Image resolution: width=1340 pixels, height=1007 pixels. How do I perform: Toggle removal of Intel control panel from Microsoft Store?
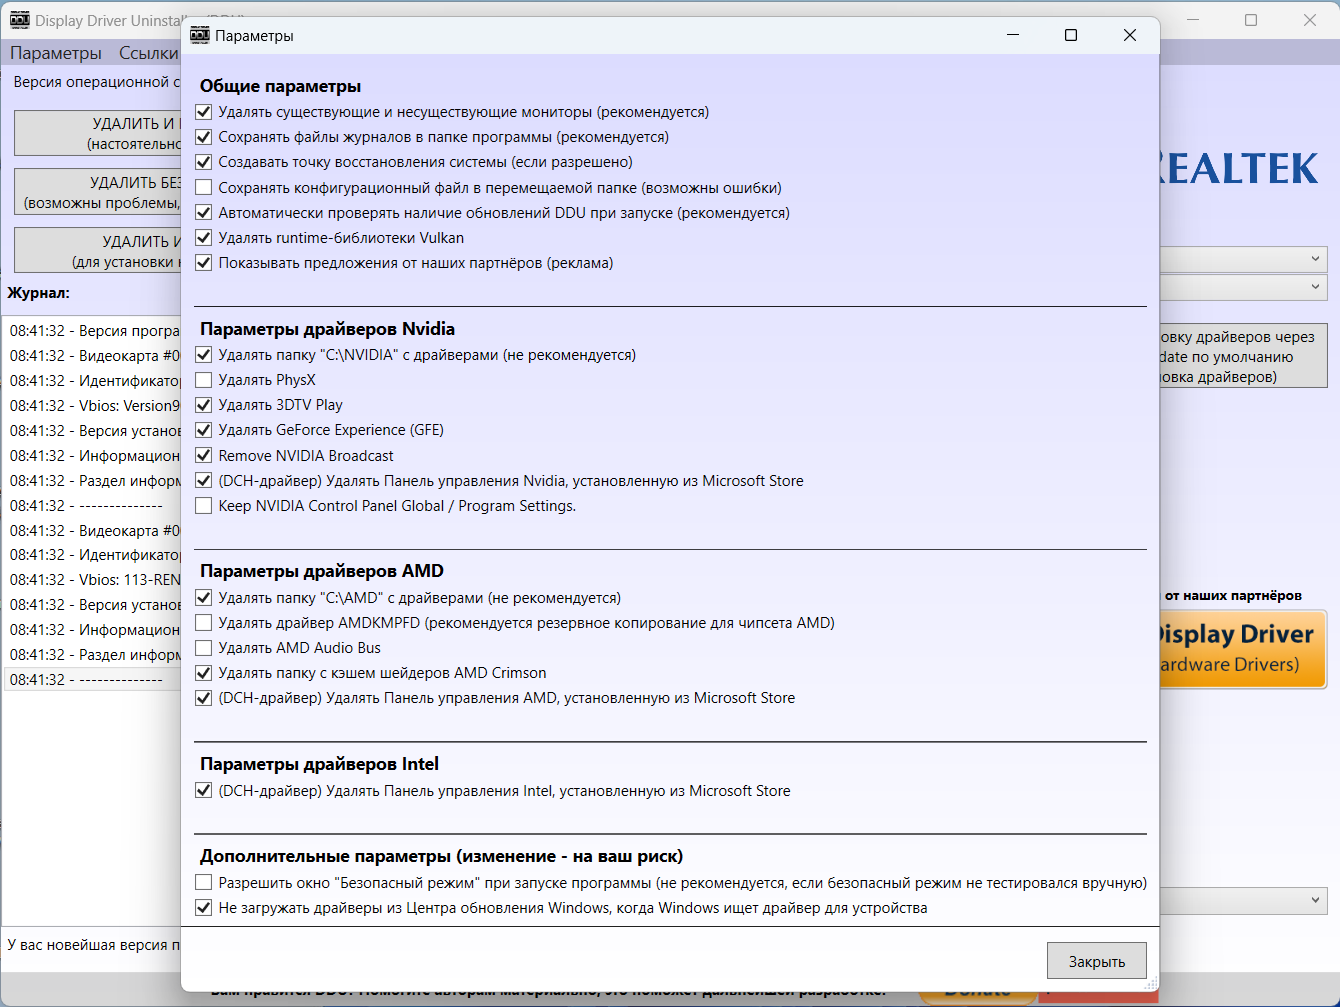coord(204,791)
